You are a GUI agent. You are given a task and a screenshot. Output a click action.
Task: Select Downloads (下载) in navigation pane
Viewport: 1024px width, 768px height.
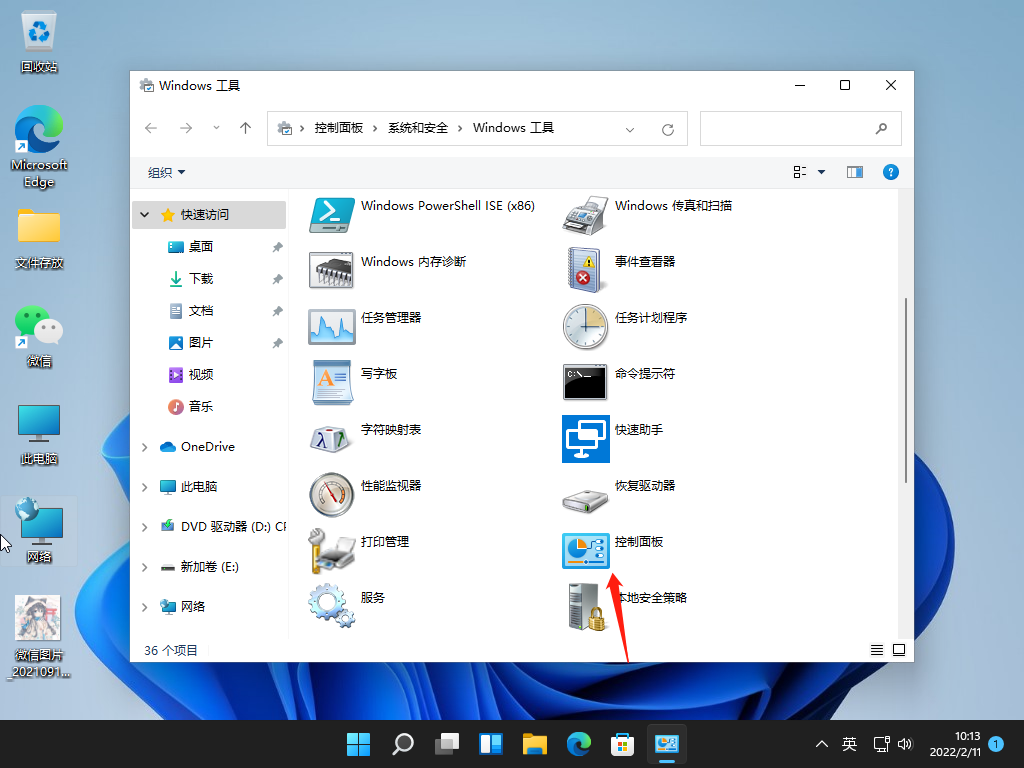pos(200,279)
